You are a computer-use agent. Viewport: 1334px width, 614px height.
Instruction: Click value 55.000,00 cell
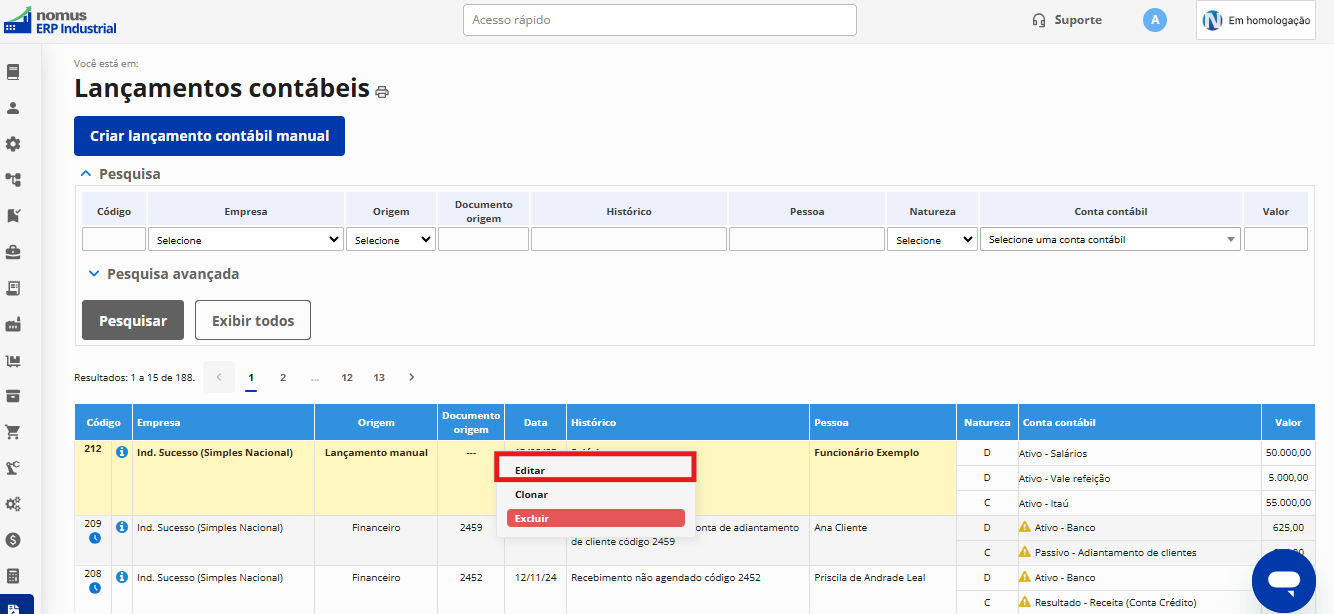pos(1288,503)
